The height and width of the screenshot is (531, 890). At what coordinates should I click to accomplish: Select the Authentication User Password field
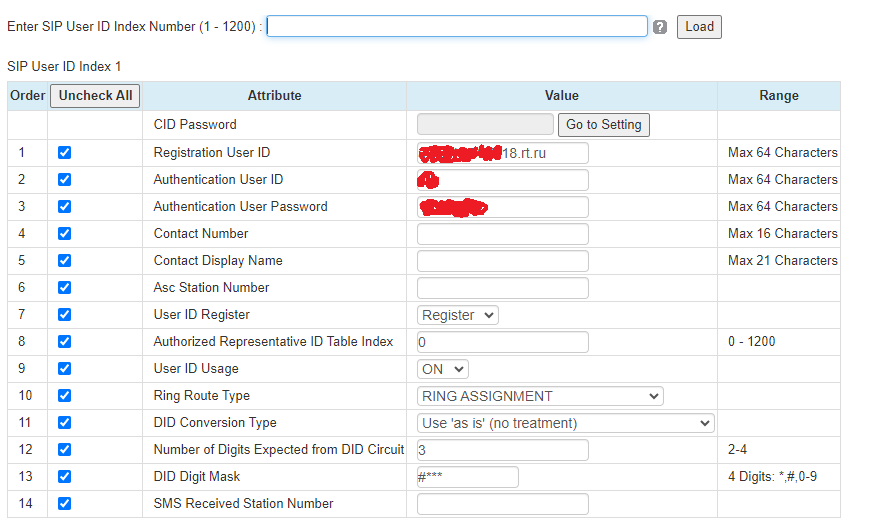pyautogui.click(x=502, y=207)
